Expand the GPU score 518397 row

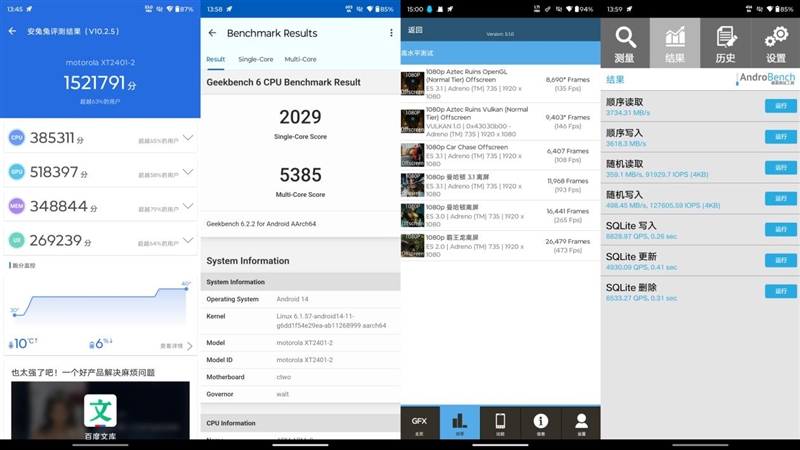187,172
